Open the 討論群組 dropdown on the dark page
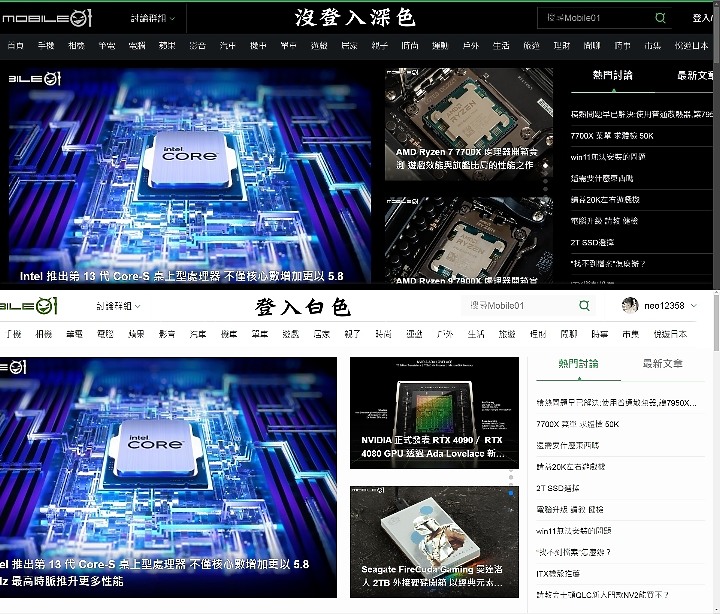Screen dimensions: 720x614 (152, 18)
